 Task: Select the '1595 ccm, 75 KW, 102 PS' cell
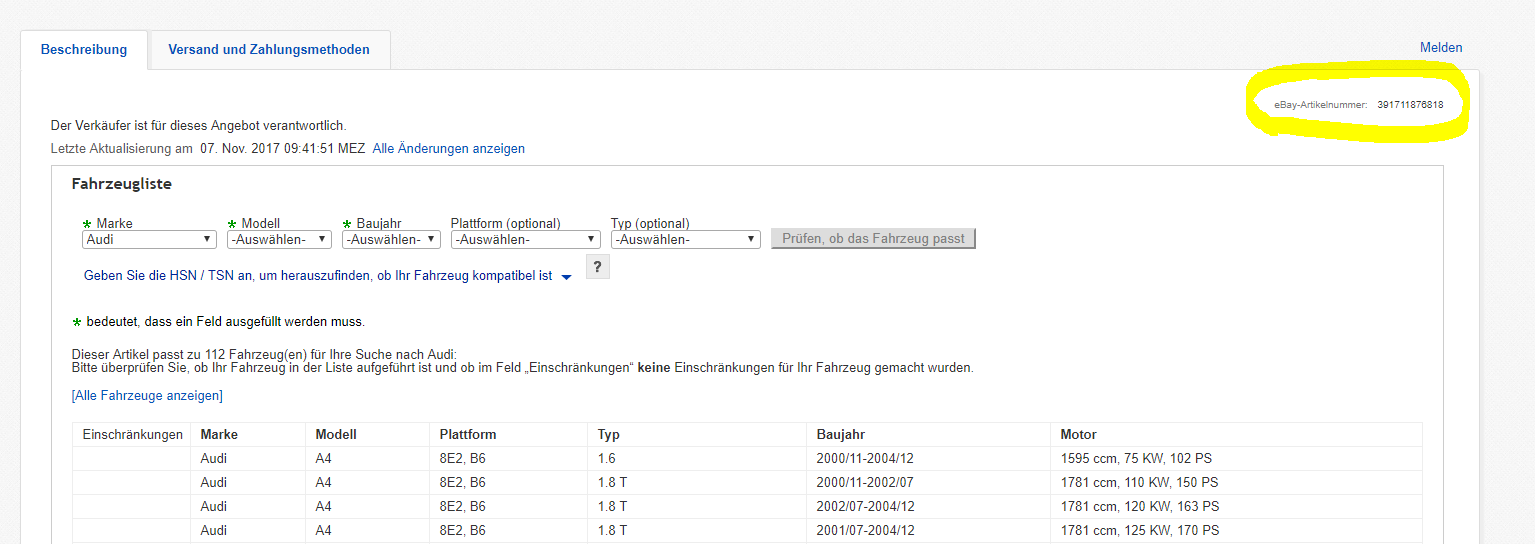click(x=1136, y=459)
